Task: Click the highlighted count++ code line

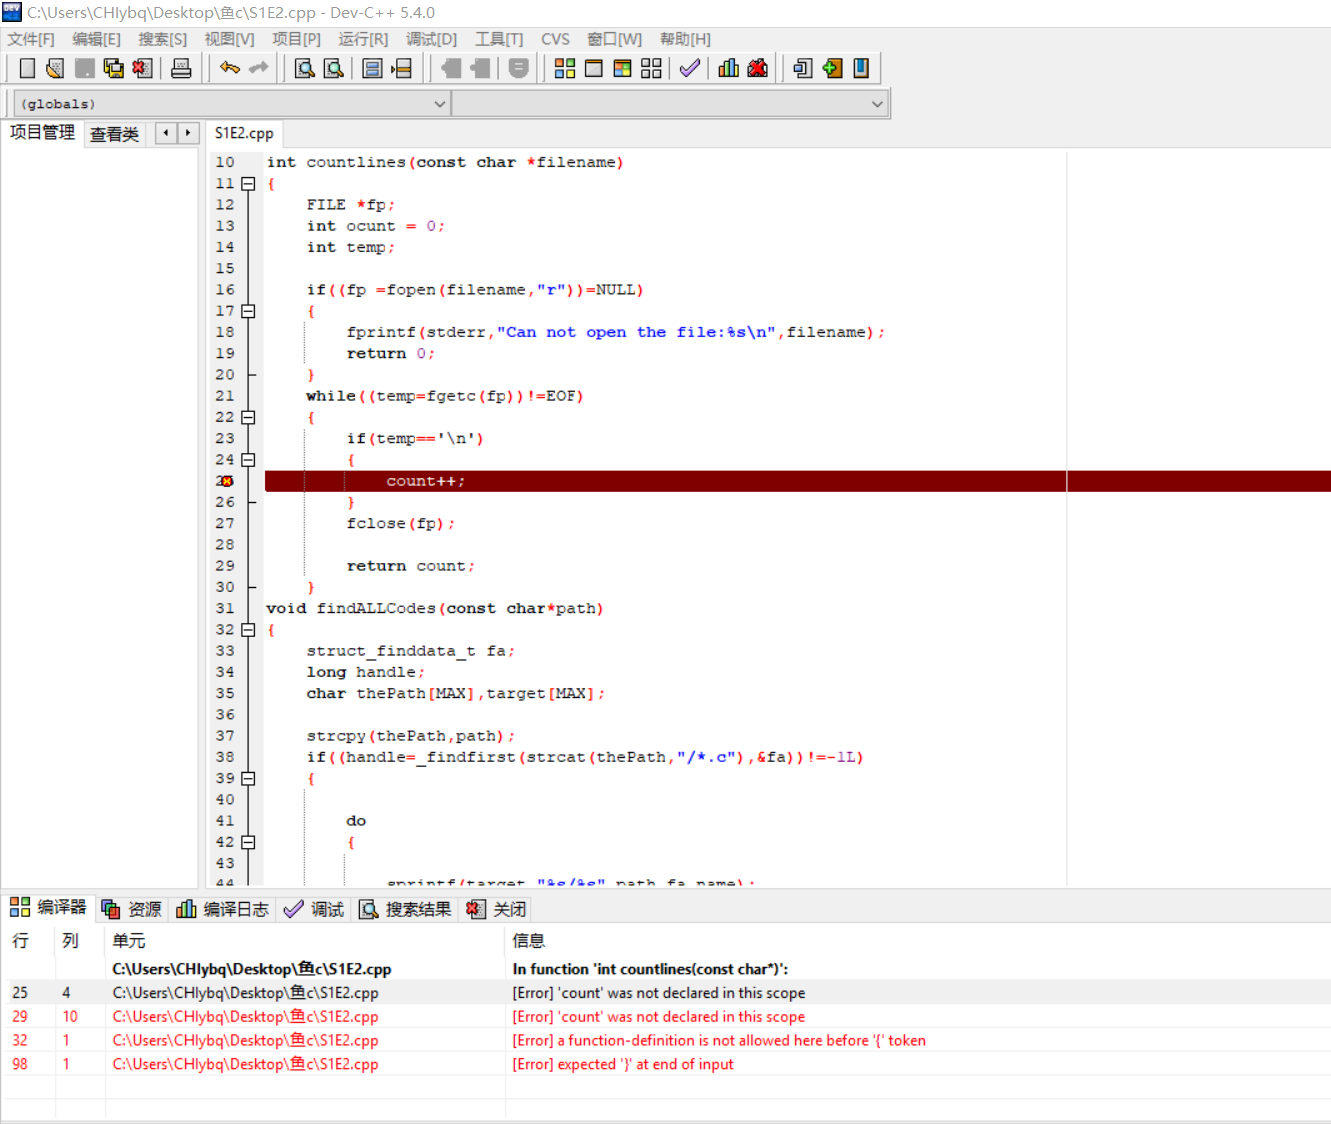Action: click(797, 481)
